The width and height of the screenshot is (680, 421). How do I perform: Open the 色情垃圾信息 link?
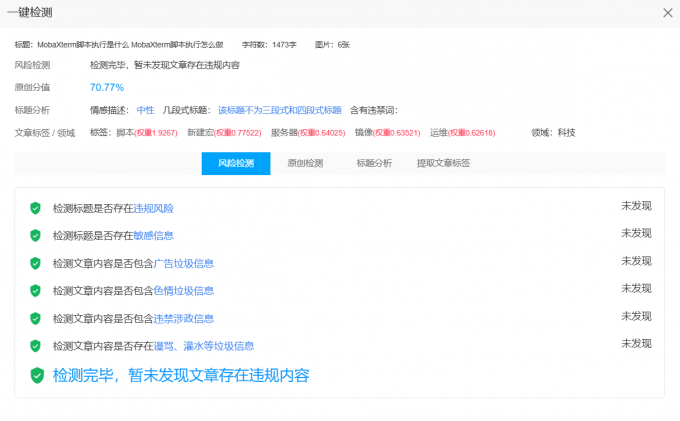(183, 291)
